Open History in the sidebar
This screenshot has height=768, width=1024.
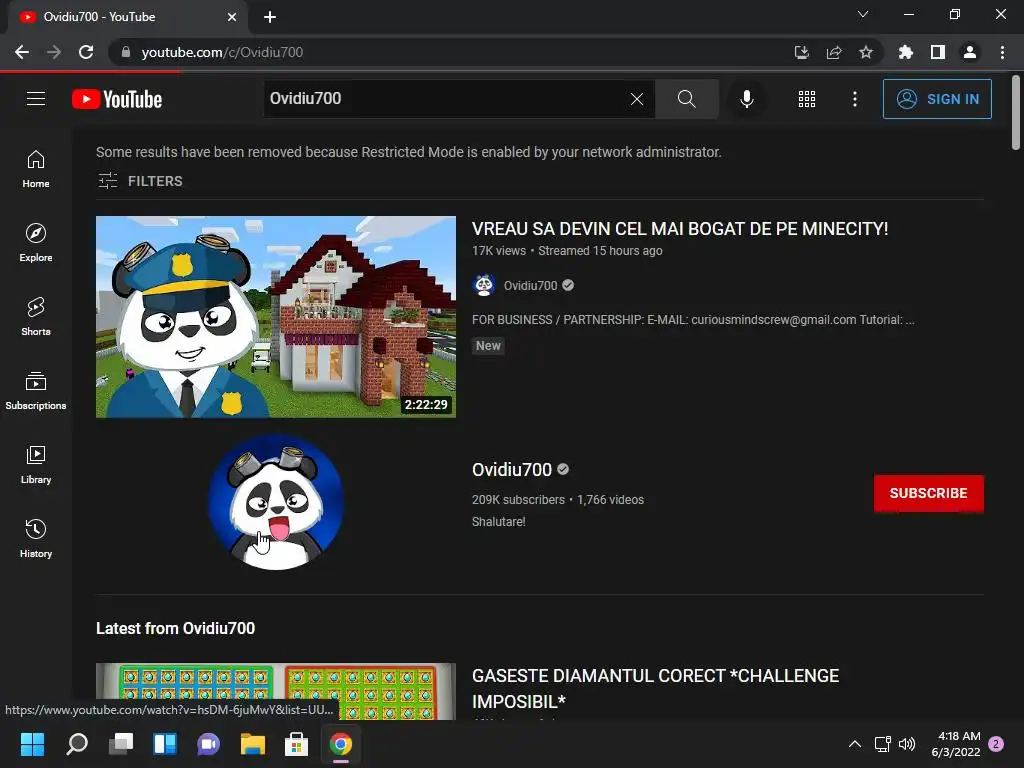(36, 539)
